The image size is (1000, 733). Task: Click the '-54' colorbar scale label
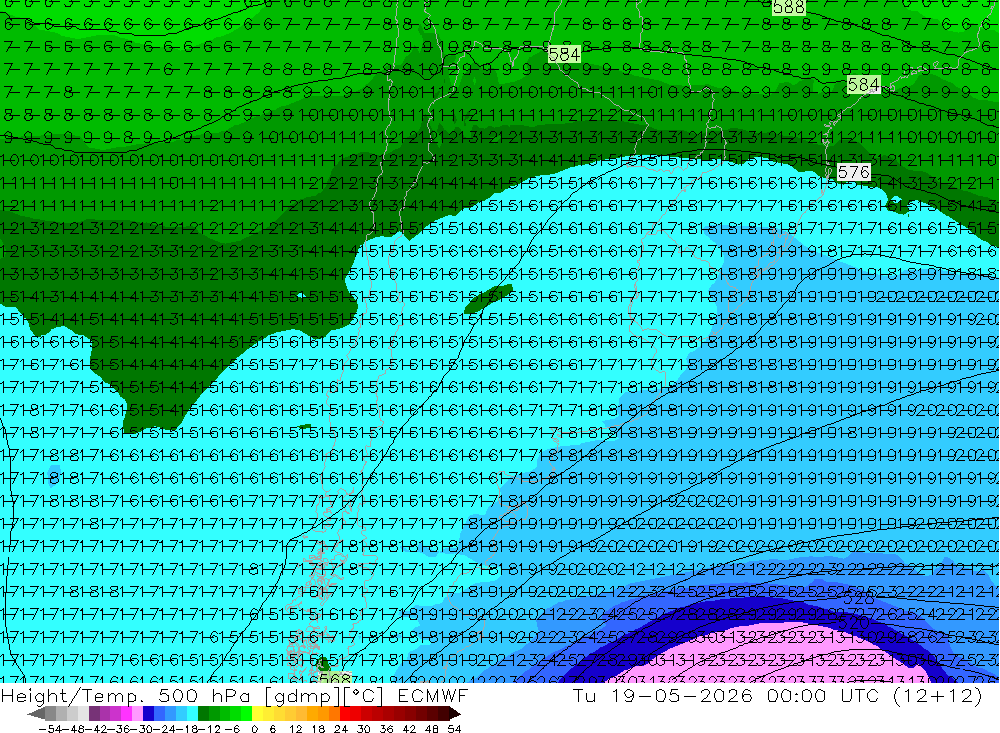coord(50,729)
